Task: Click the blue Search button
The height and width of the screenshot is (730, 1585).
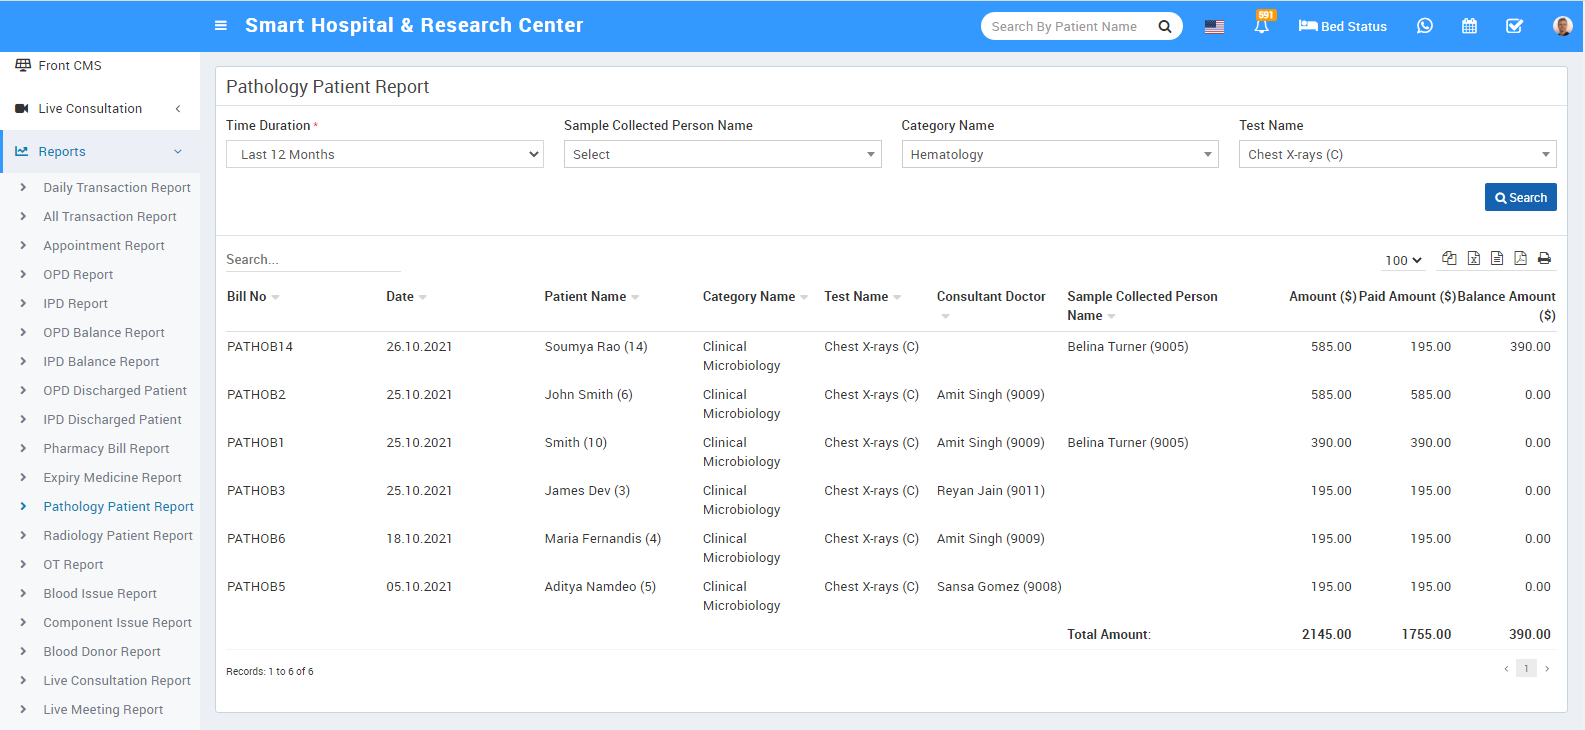Action: coord(1520,198)
